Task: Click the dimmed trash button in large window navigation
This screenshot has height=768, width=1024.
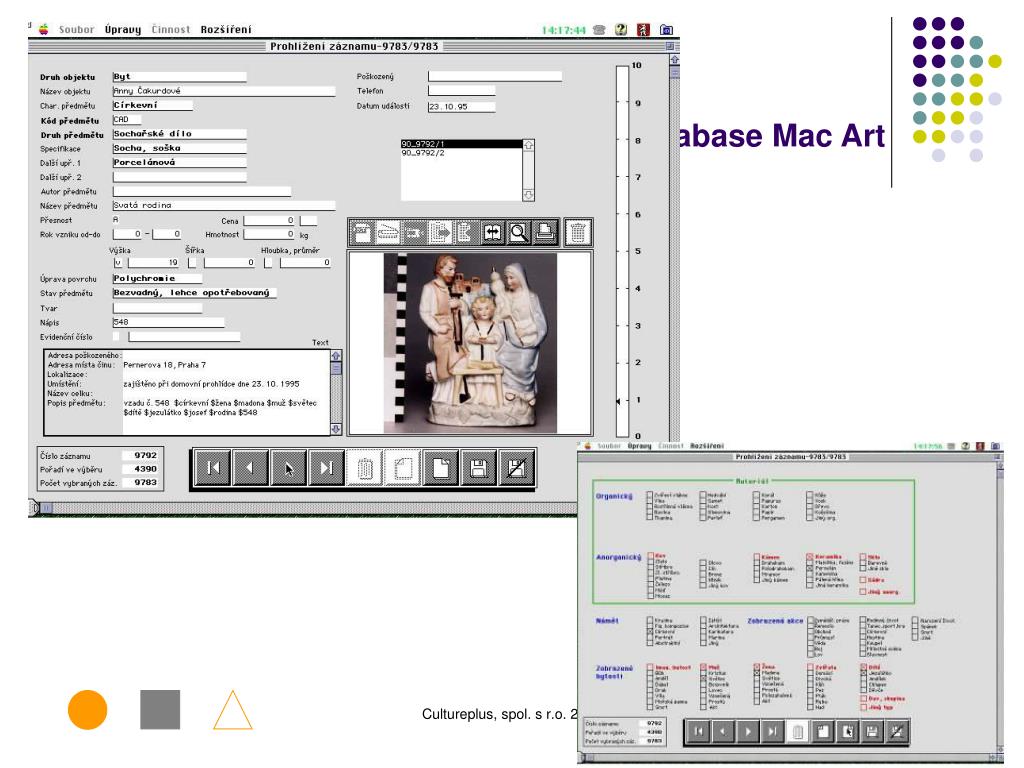Action: 365,468
